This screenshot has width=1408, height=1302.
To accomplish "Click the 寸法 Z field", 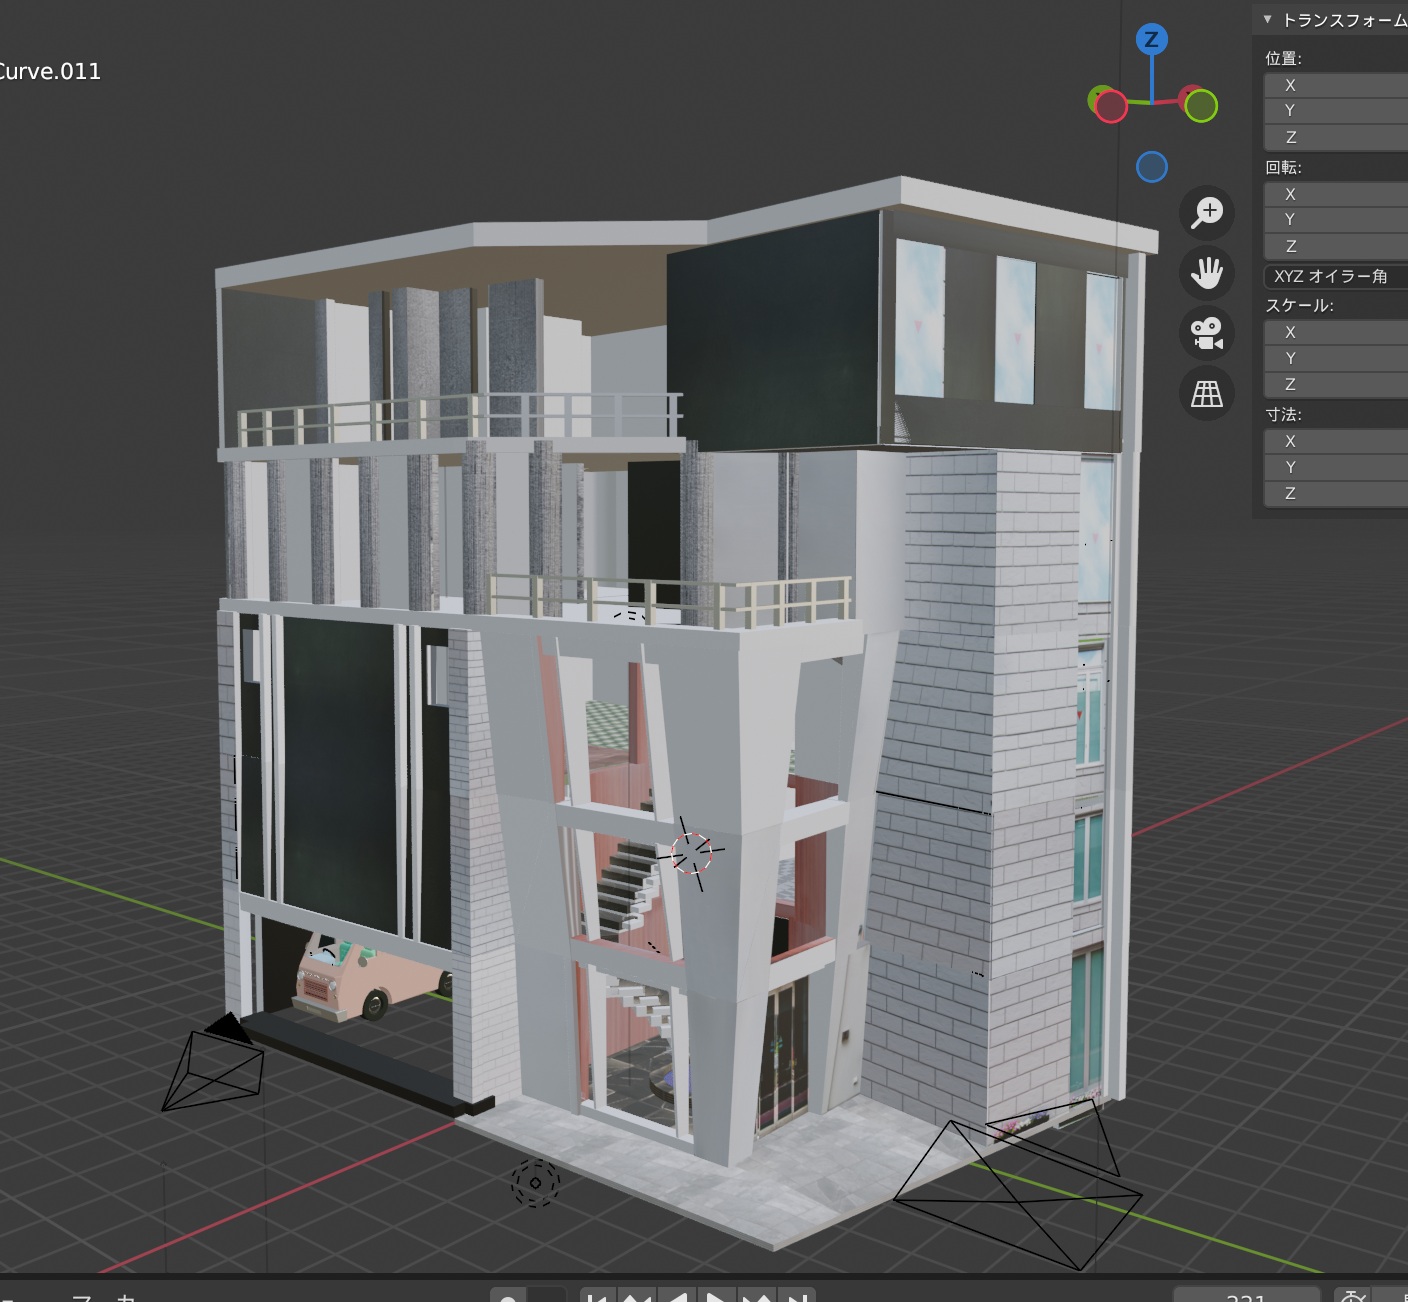I will pyautogui.click(x=1336, y=493).
